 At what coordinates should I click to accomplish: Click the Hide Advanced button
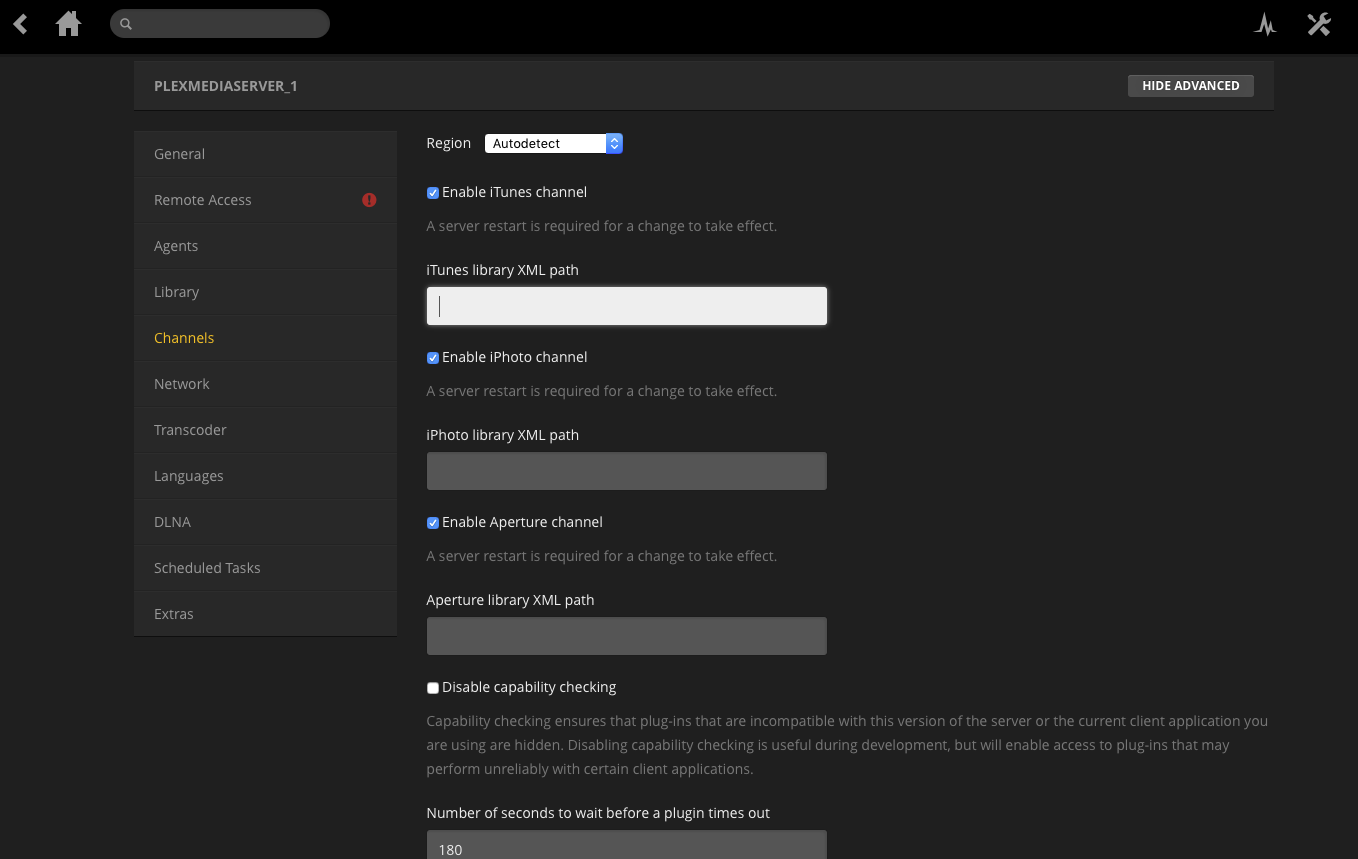[1190, 86]
